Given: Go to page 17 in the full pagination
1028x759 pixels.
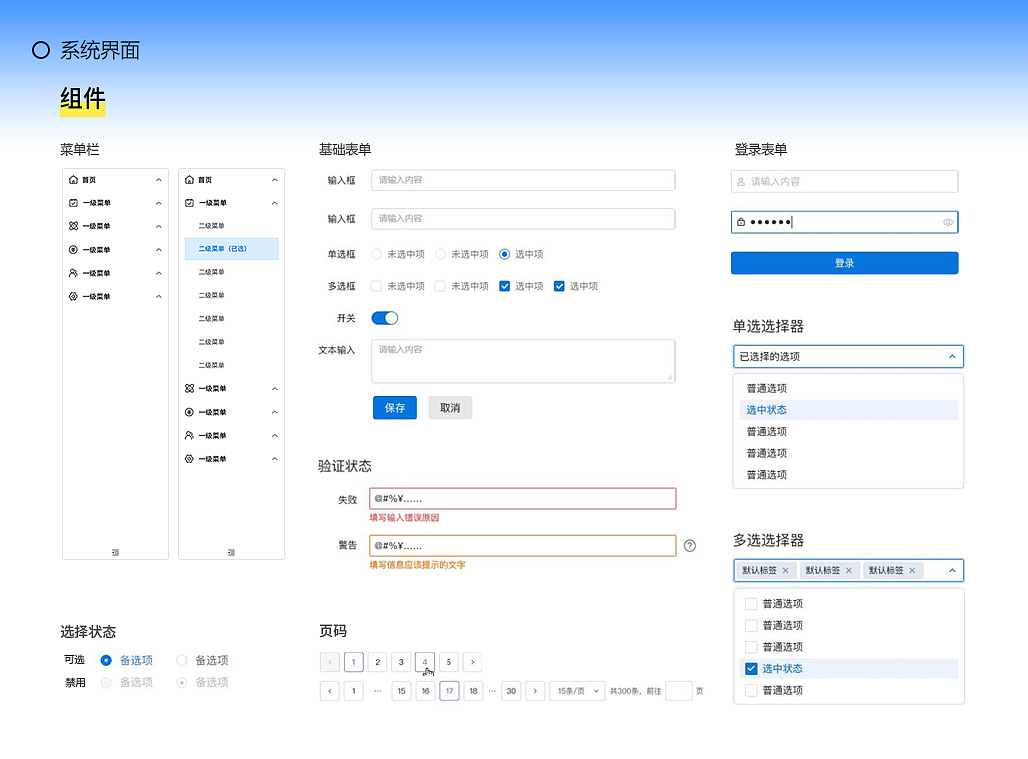Looking at the screenshot, I should tap(449, 691).
